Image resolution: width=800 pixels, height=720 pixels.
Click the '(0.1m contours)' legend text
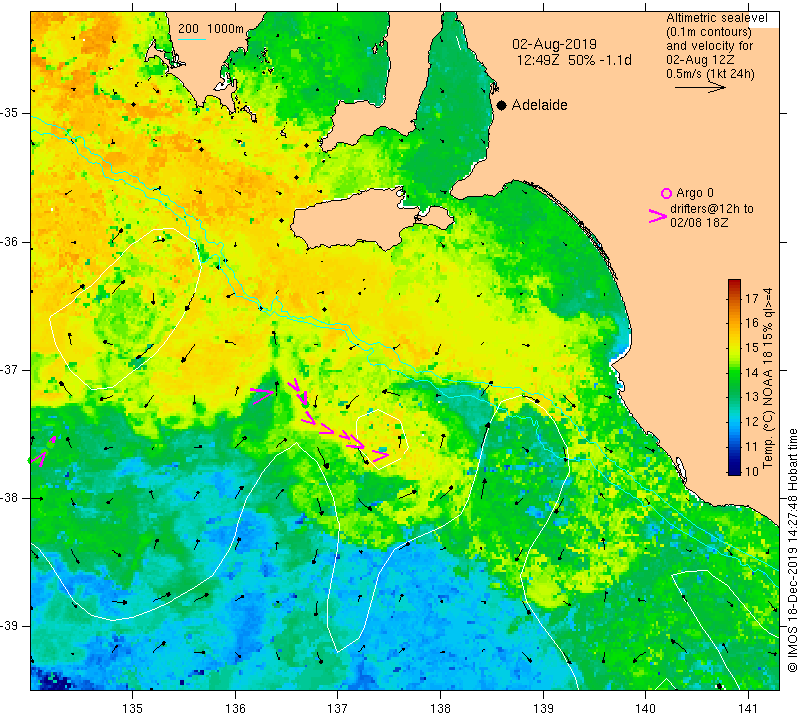tap(709, 32)
